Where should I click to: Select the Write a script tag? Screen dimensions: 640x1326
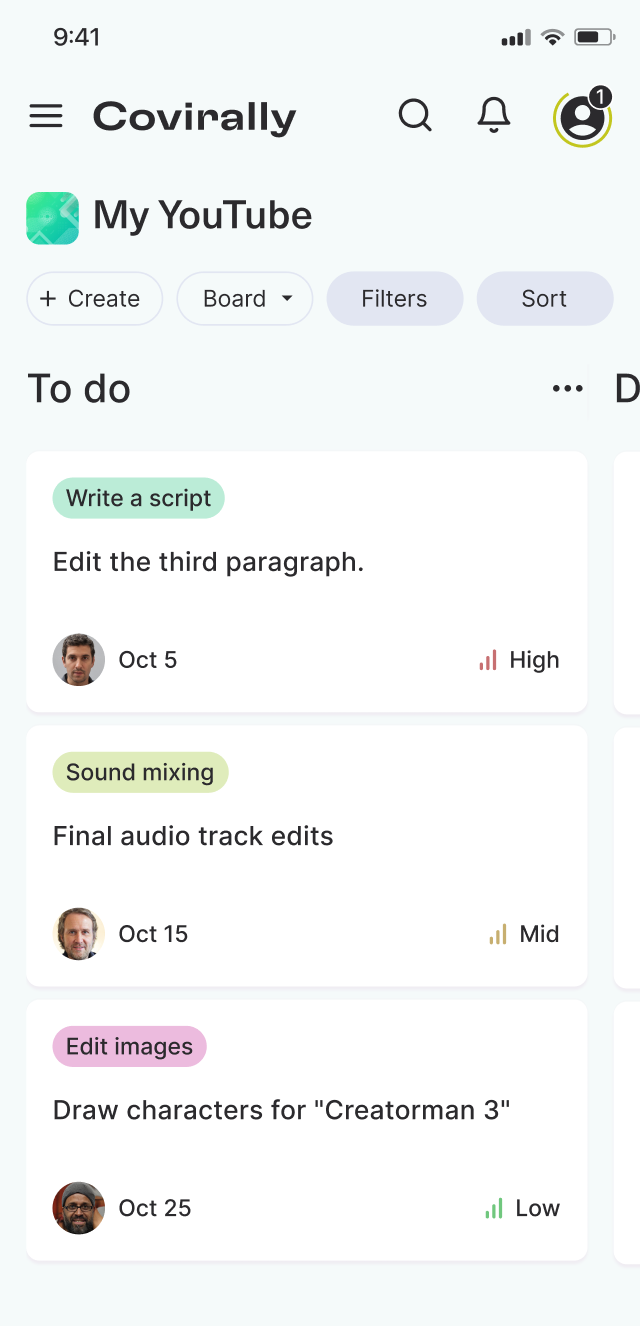[139, 498]
